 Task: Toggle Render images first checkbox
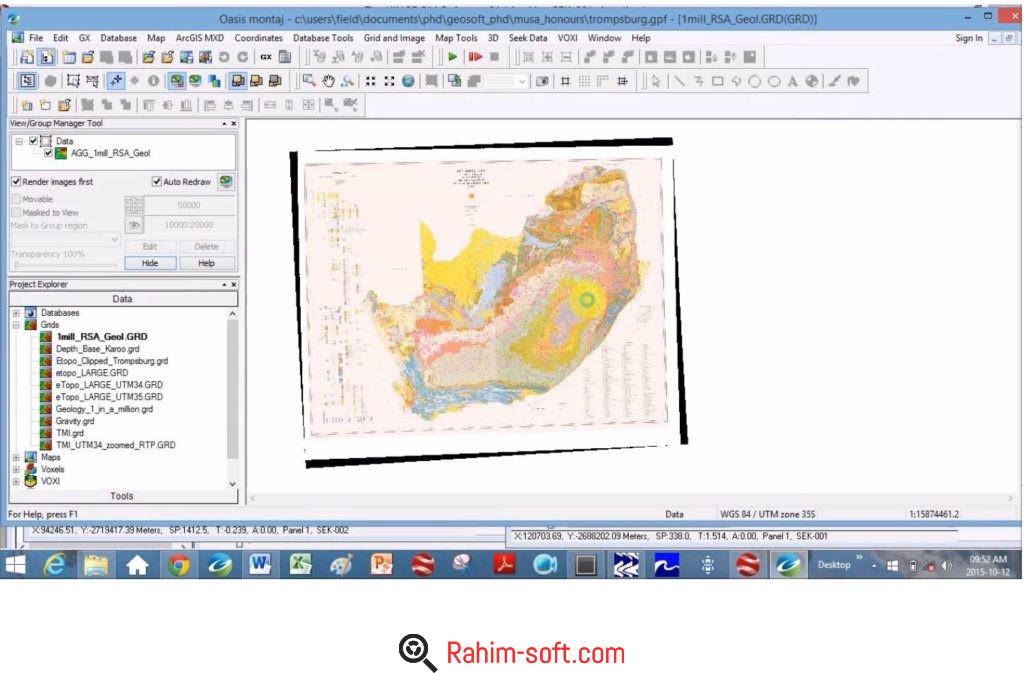tap(16, 181)
